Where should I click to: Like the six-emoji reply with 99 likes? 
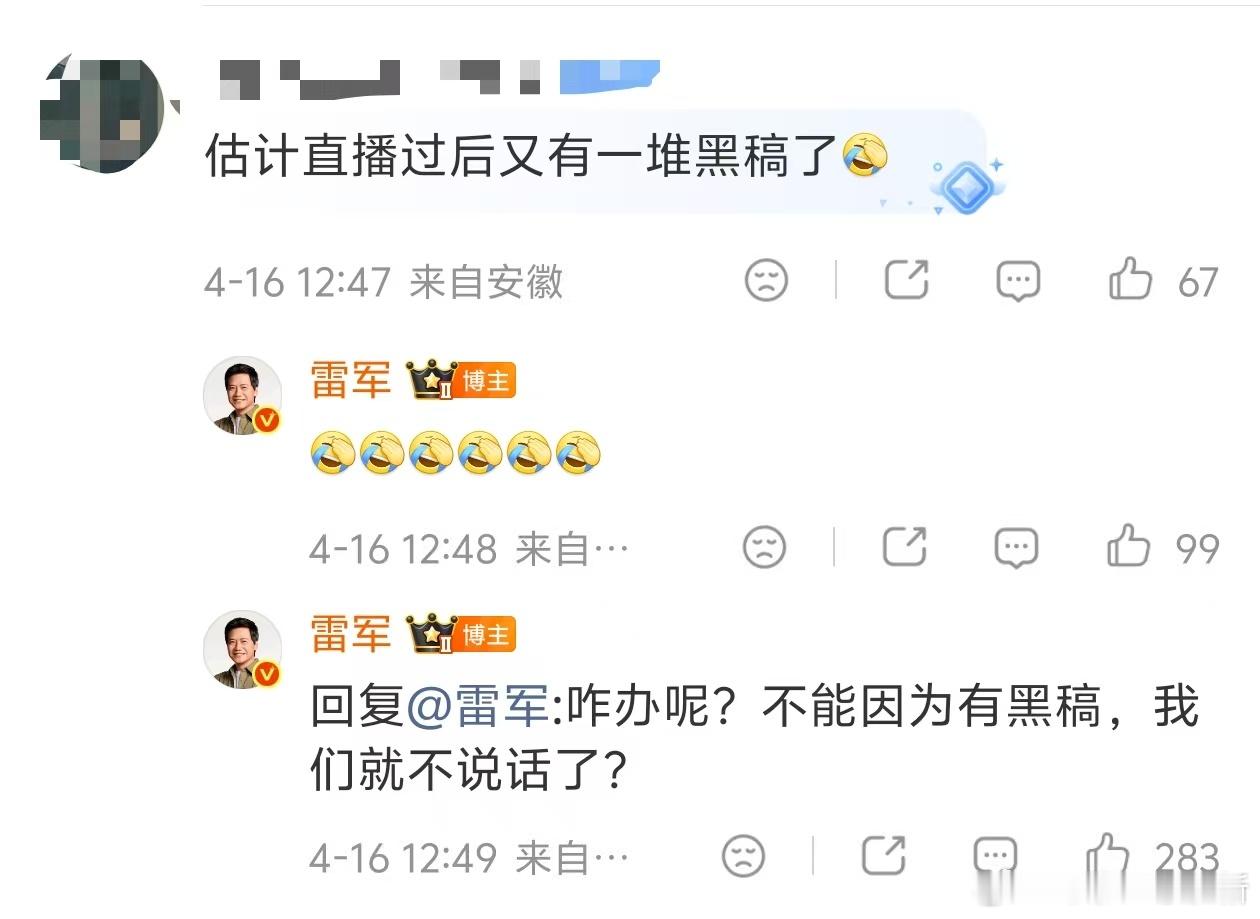[x=1128, y=546]
